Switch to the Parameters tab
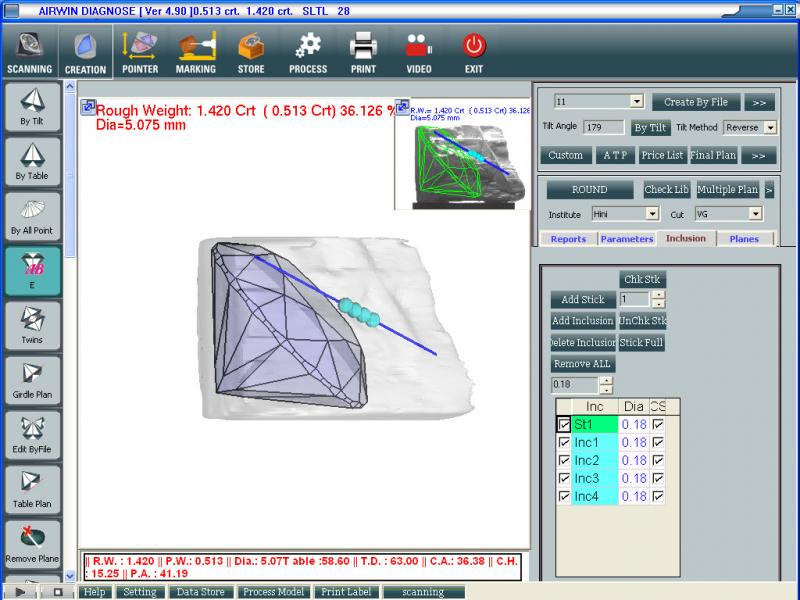 (x=626, y=239)
